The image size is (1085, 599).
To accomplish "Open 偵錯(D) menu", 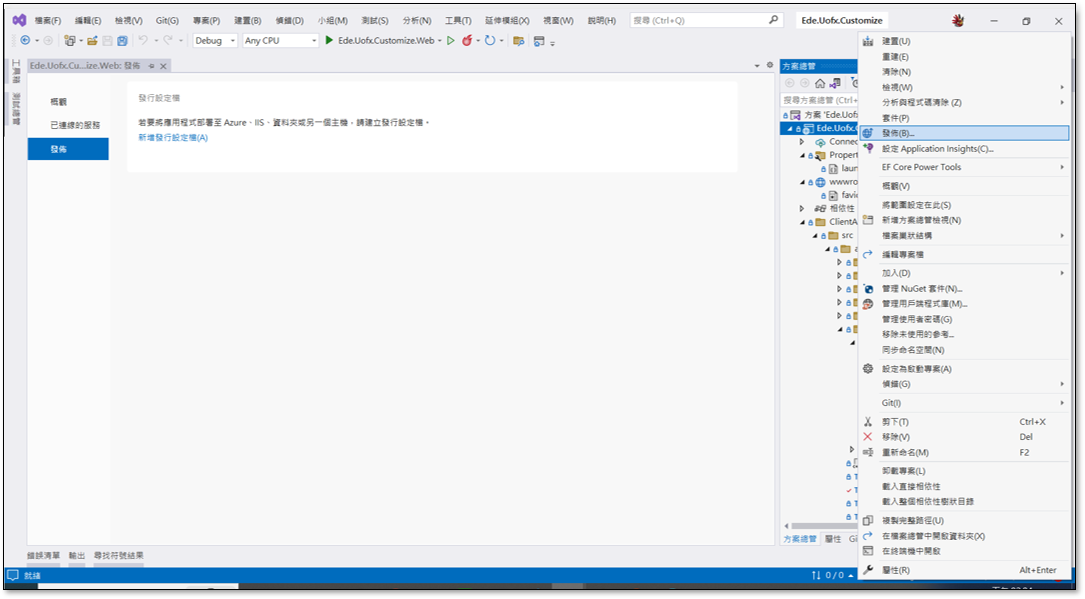I will point(289,21).
